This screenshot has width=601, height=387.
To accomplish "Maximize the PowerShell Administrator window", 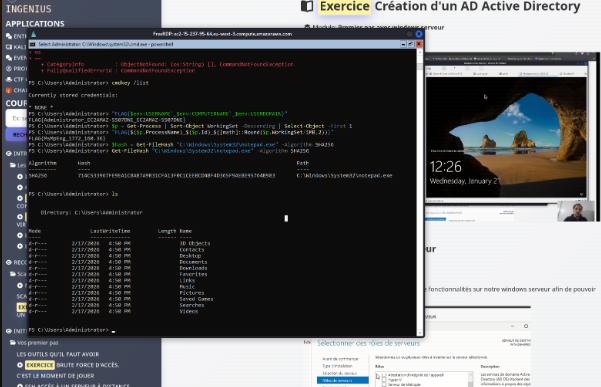I will click(411, 44).
